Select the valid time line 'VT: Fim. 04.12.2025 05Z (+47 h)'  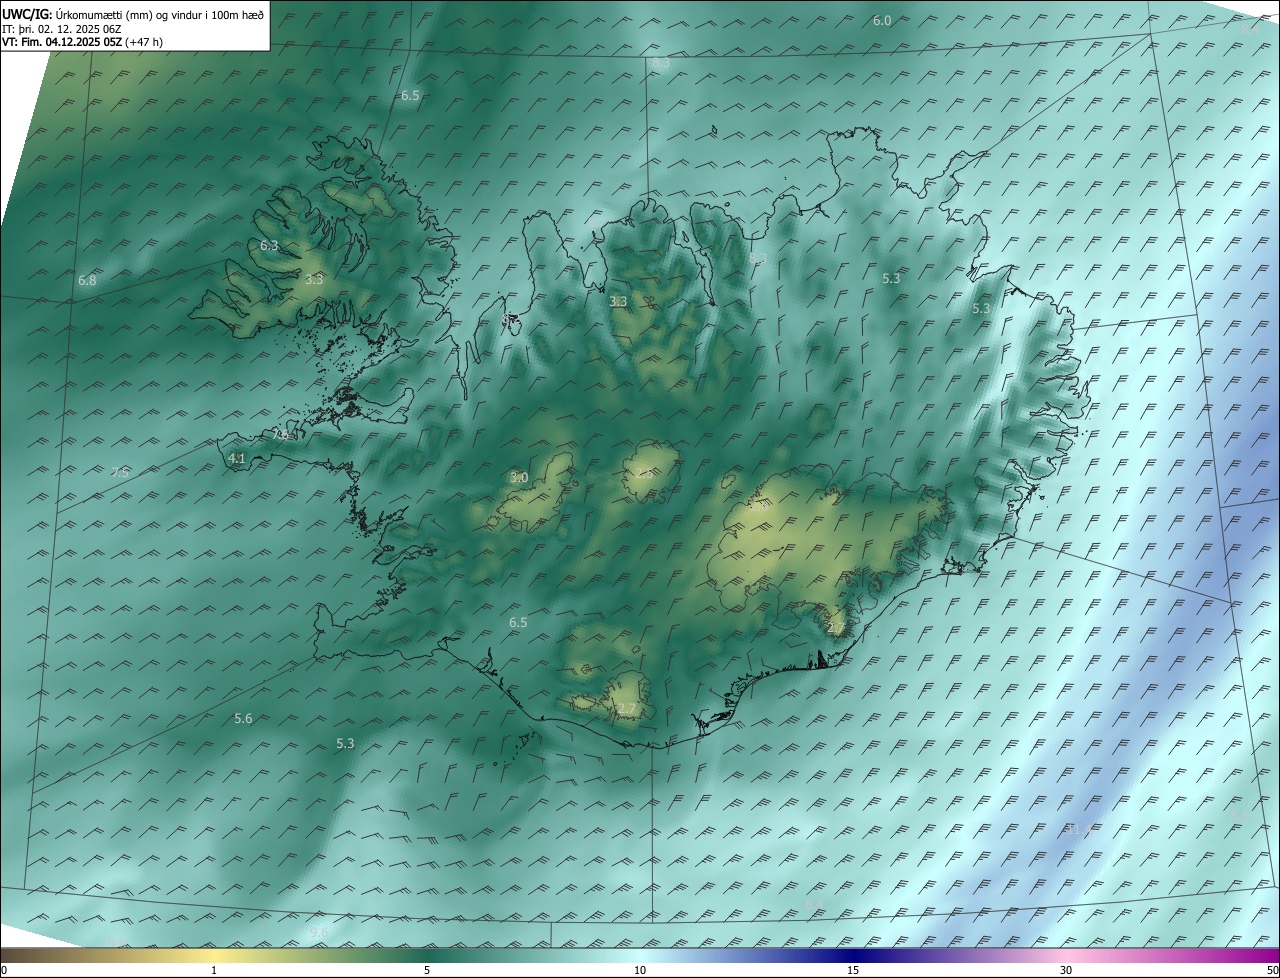[x=83, y=41]
